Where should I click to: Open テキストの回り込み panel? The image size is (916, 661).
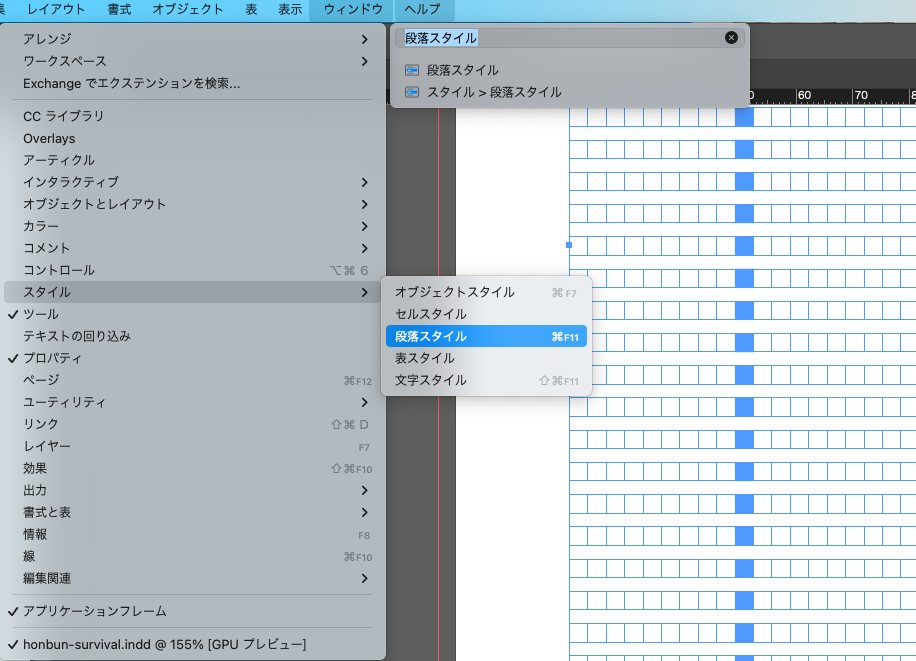click(x=195, y=336)
